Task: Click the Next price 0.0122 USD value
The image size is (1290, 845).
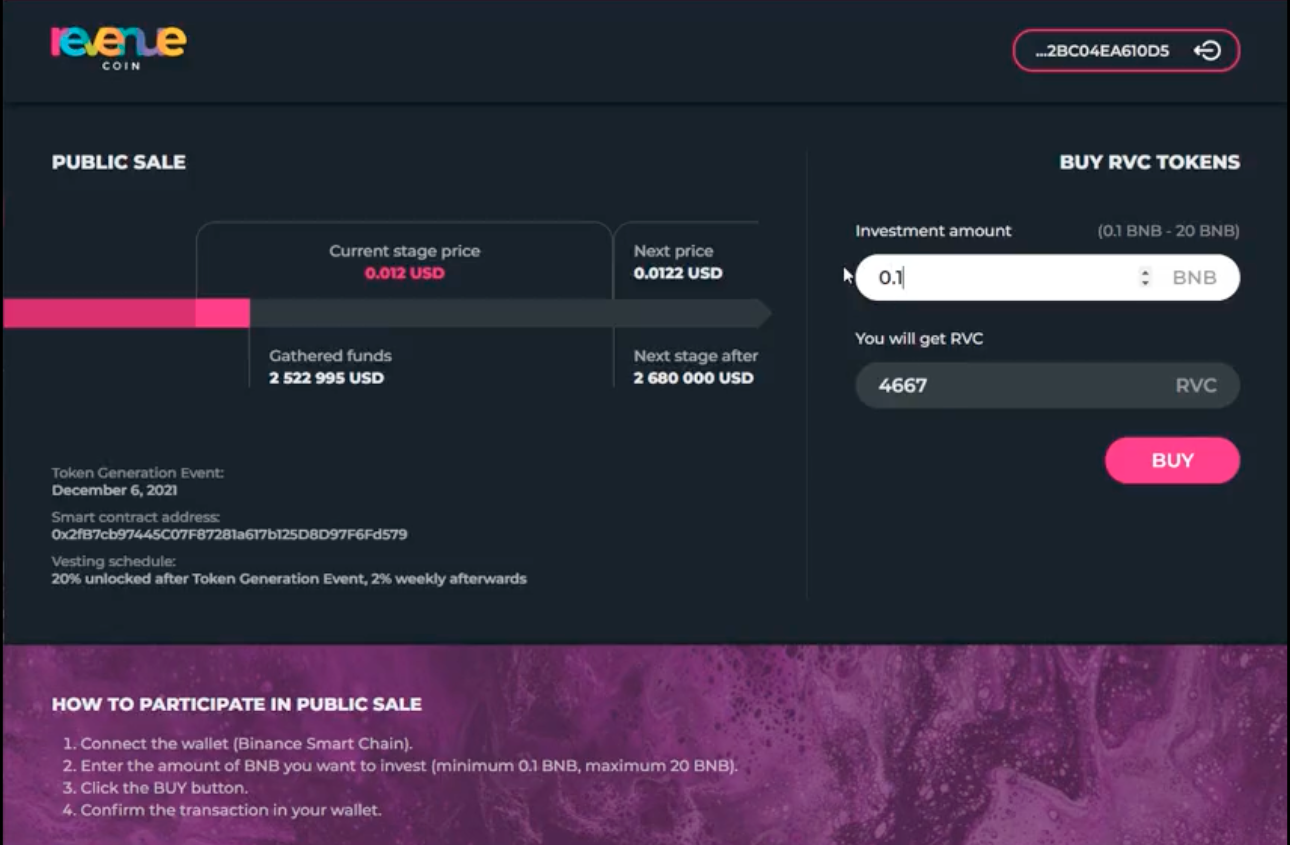Action: point(677,273)
